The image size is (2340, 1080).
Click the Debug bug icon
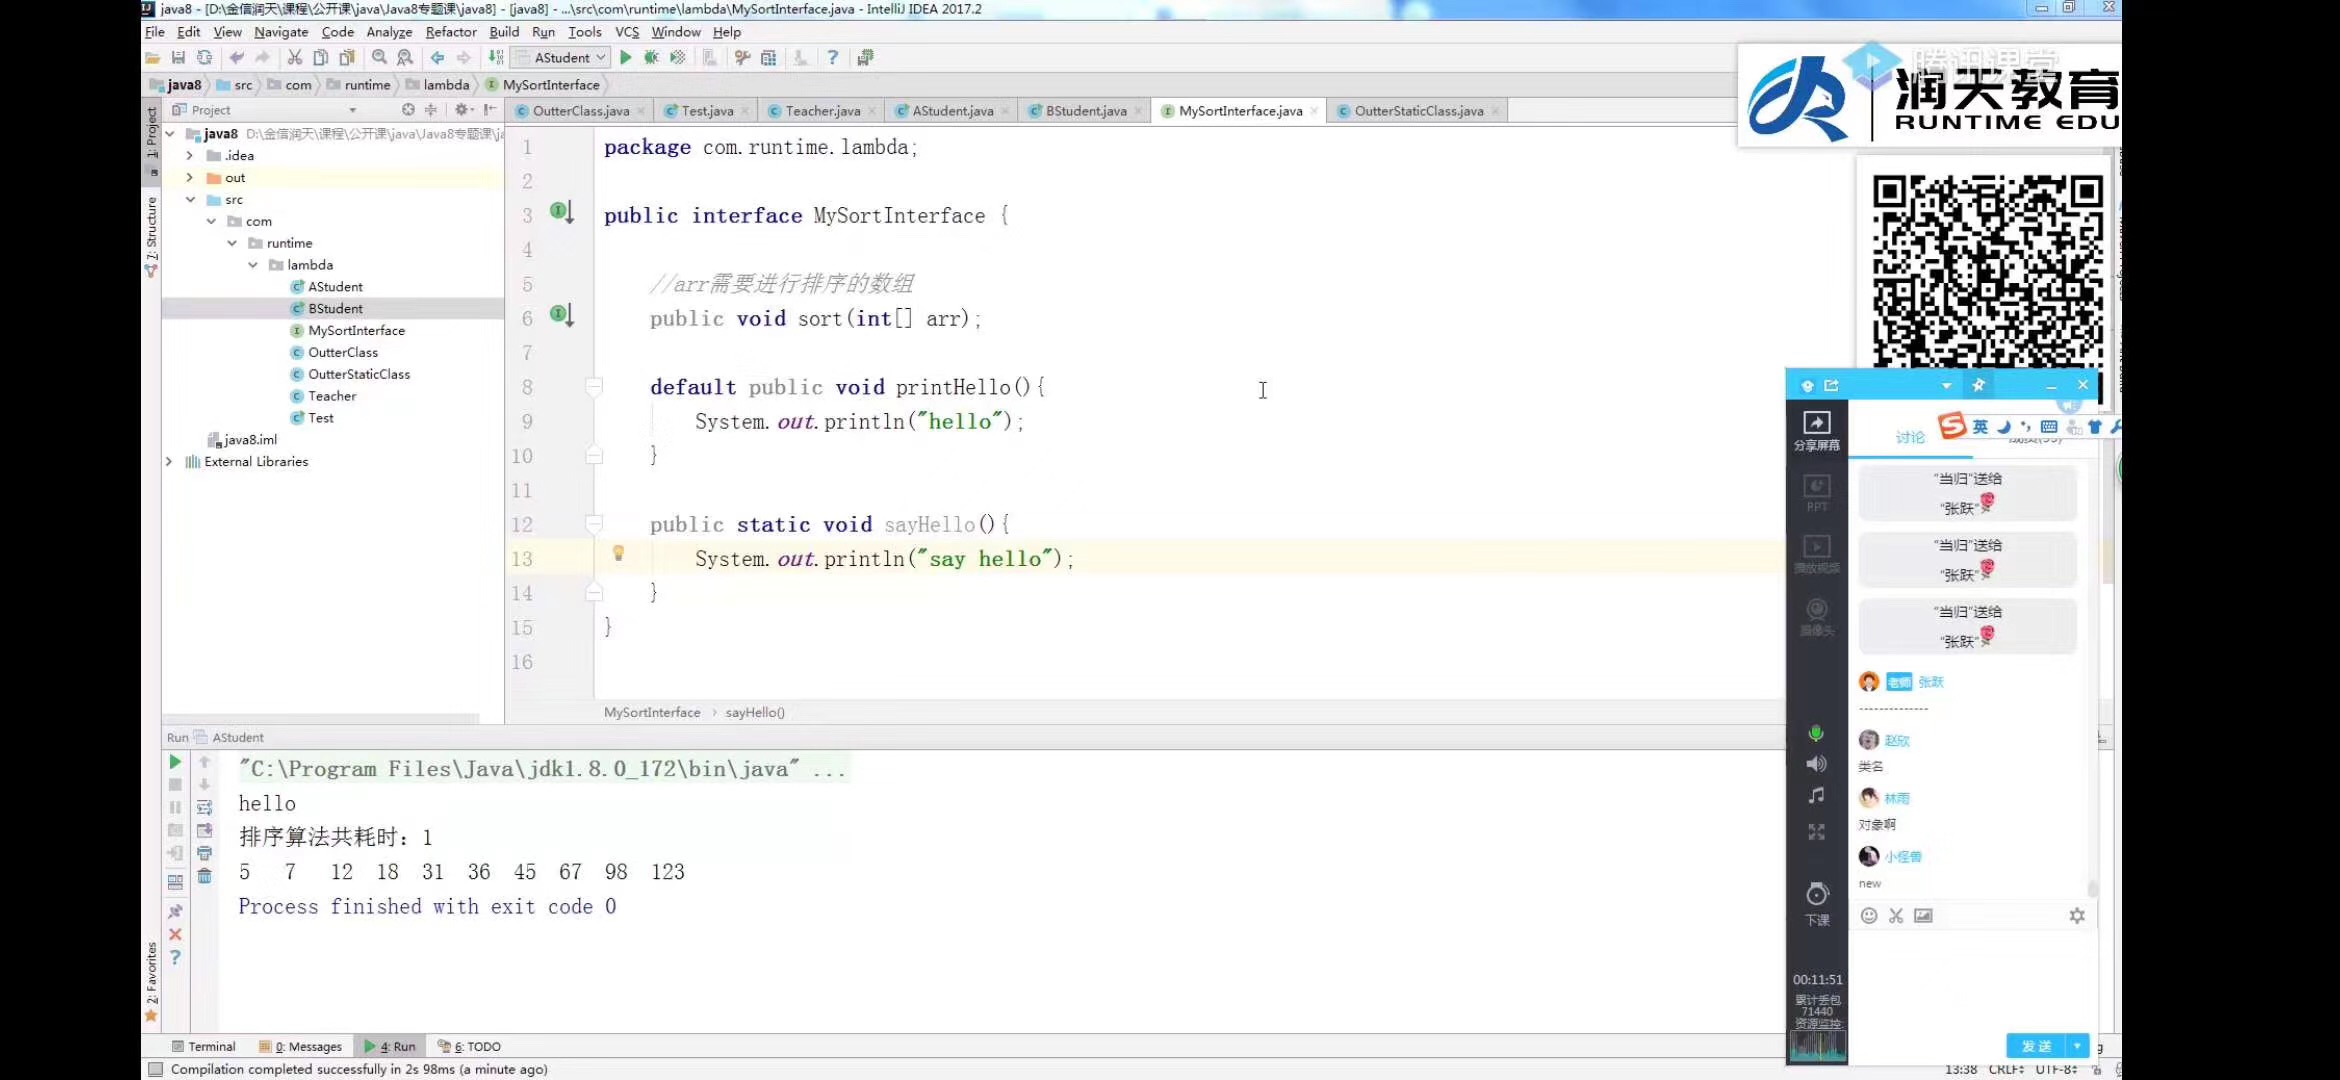coord(651,58)
